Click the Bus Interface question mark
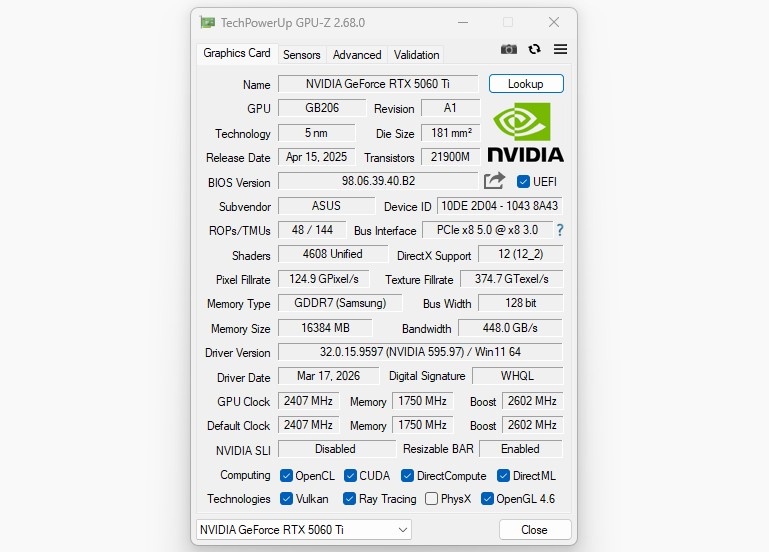This screenshot has width=769, height=552. 560,230
